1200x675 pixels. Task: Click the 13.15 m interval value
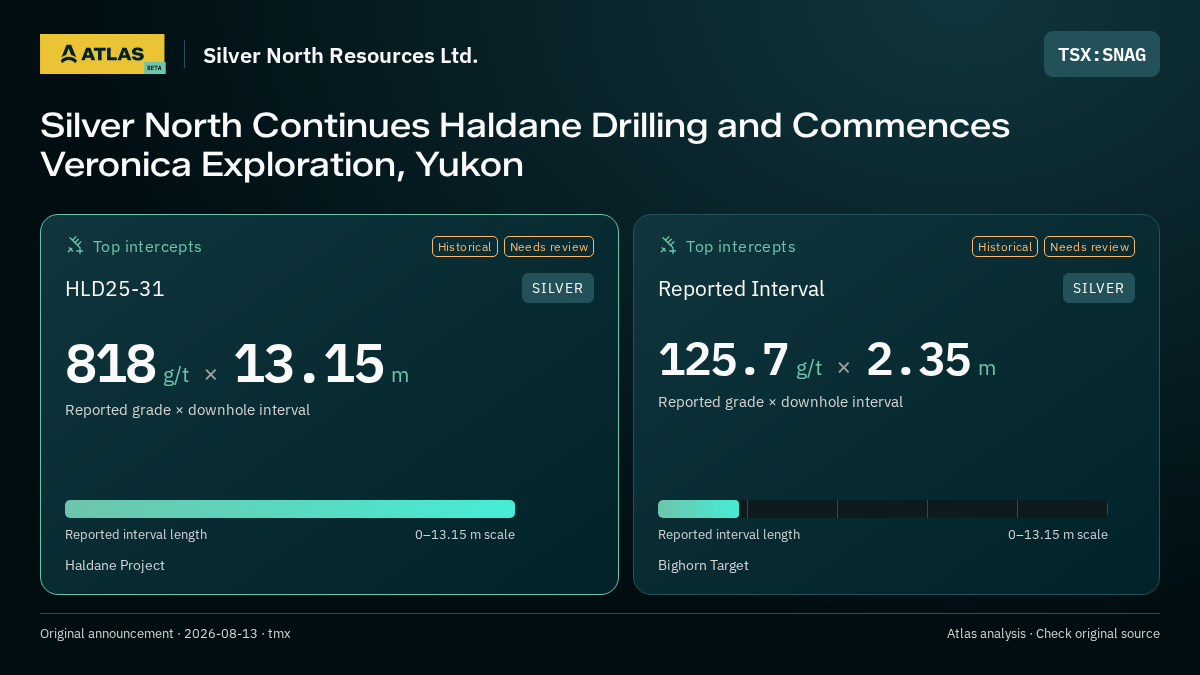(321, 364)
